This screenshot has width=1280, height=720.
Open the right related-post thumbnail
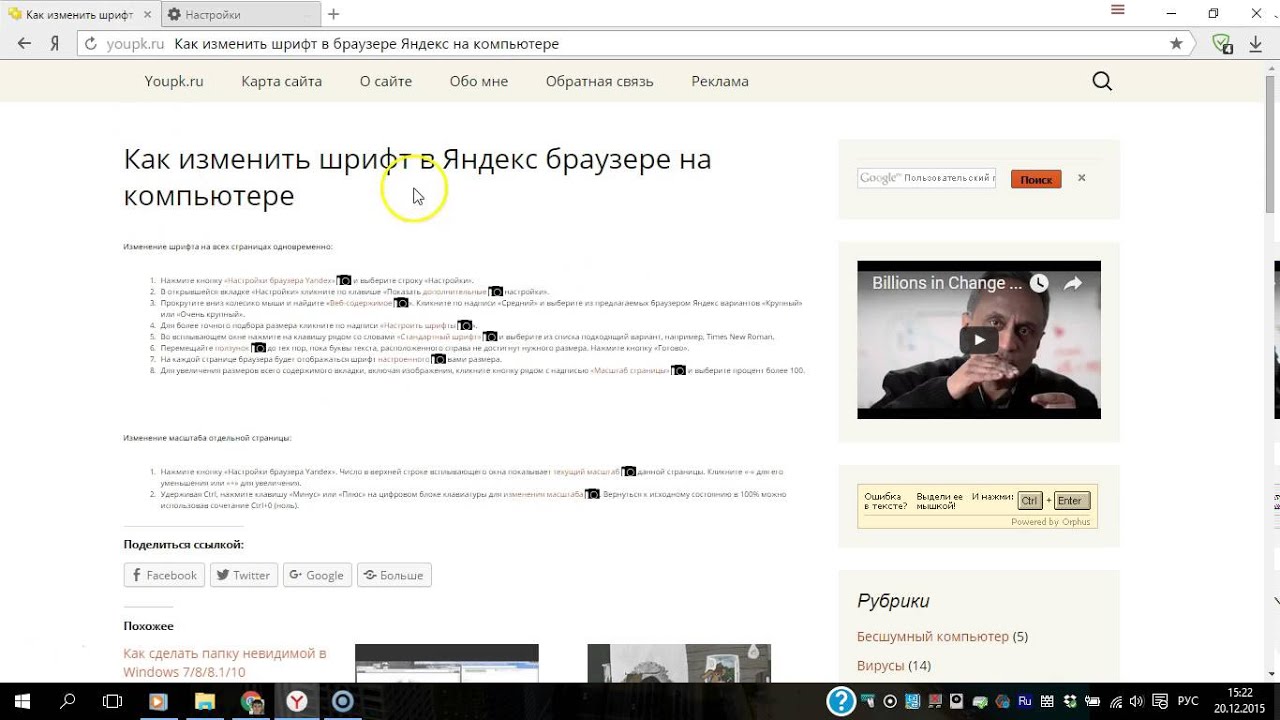click(679, 663)
